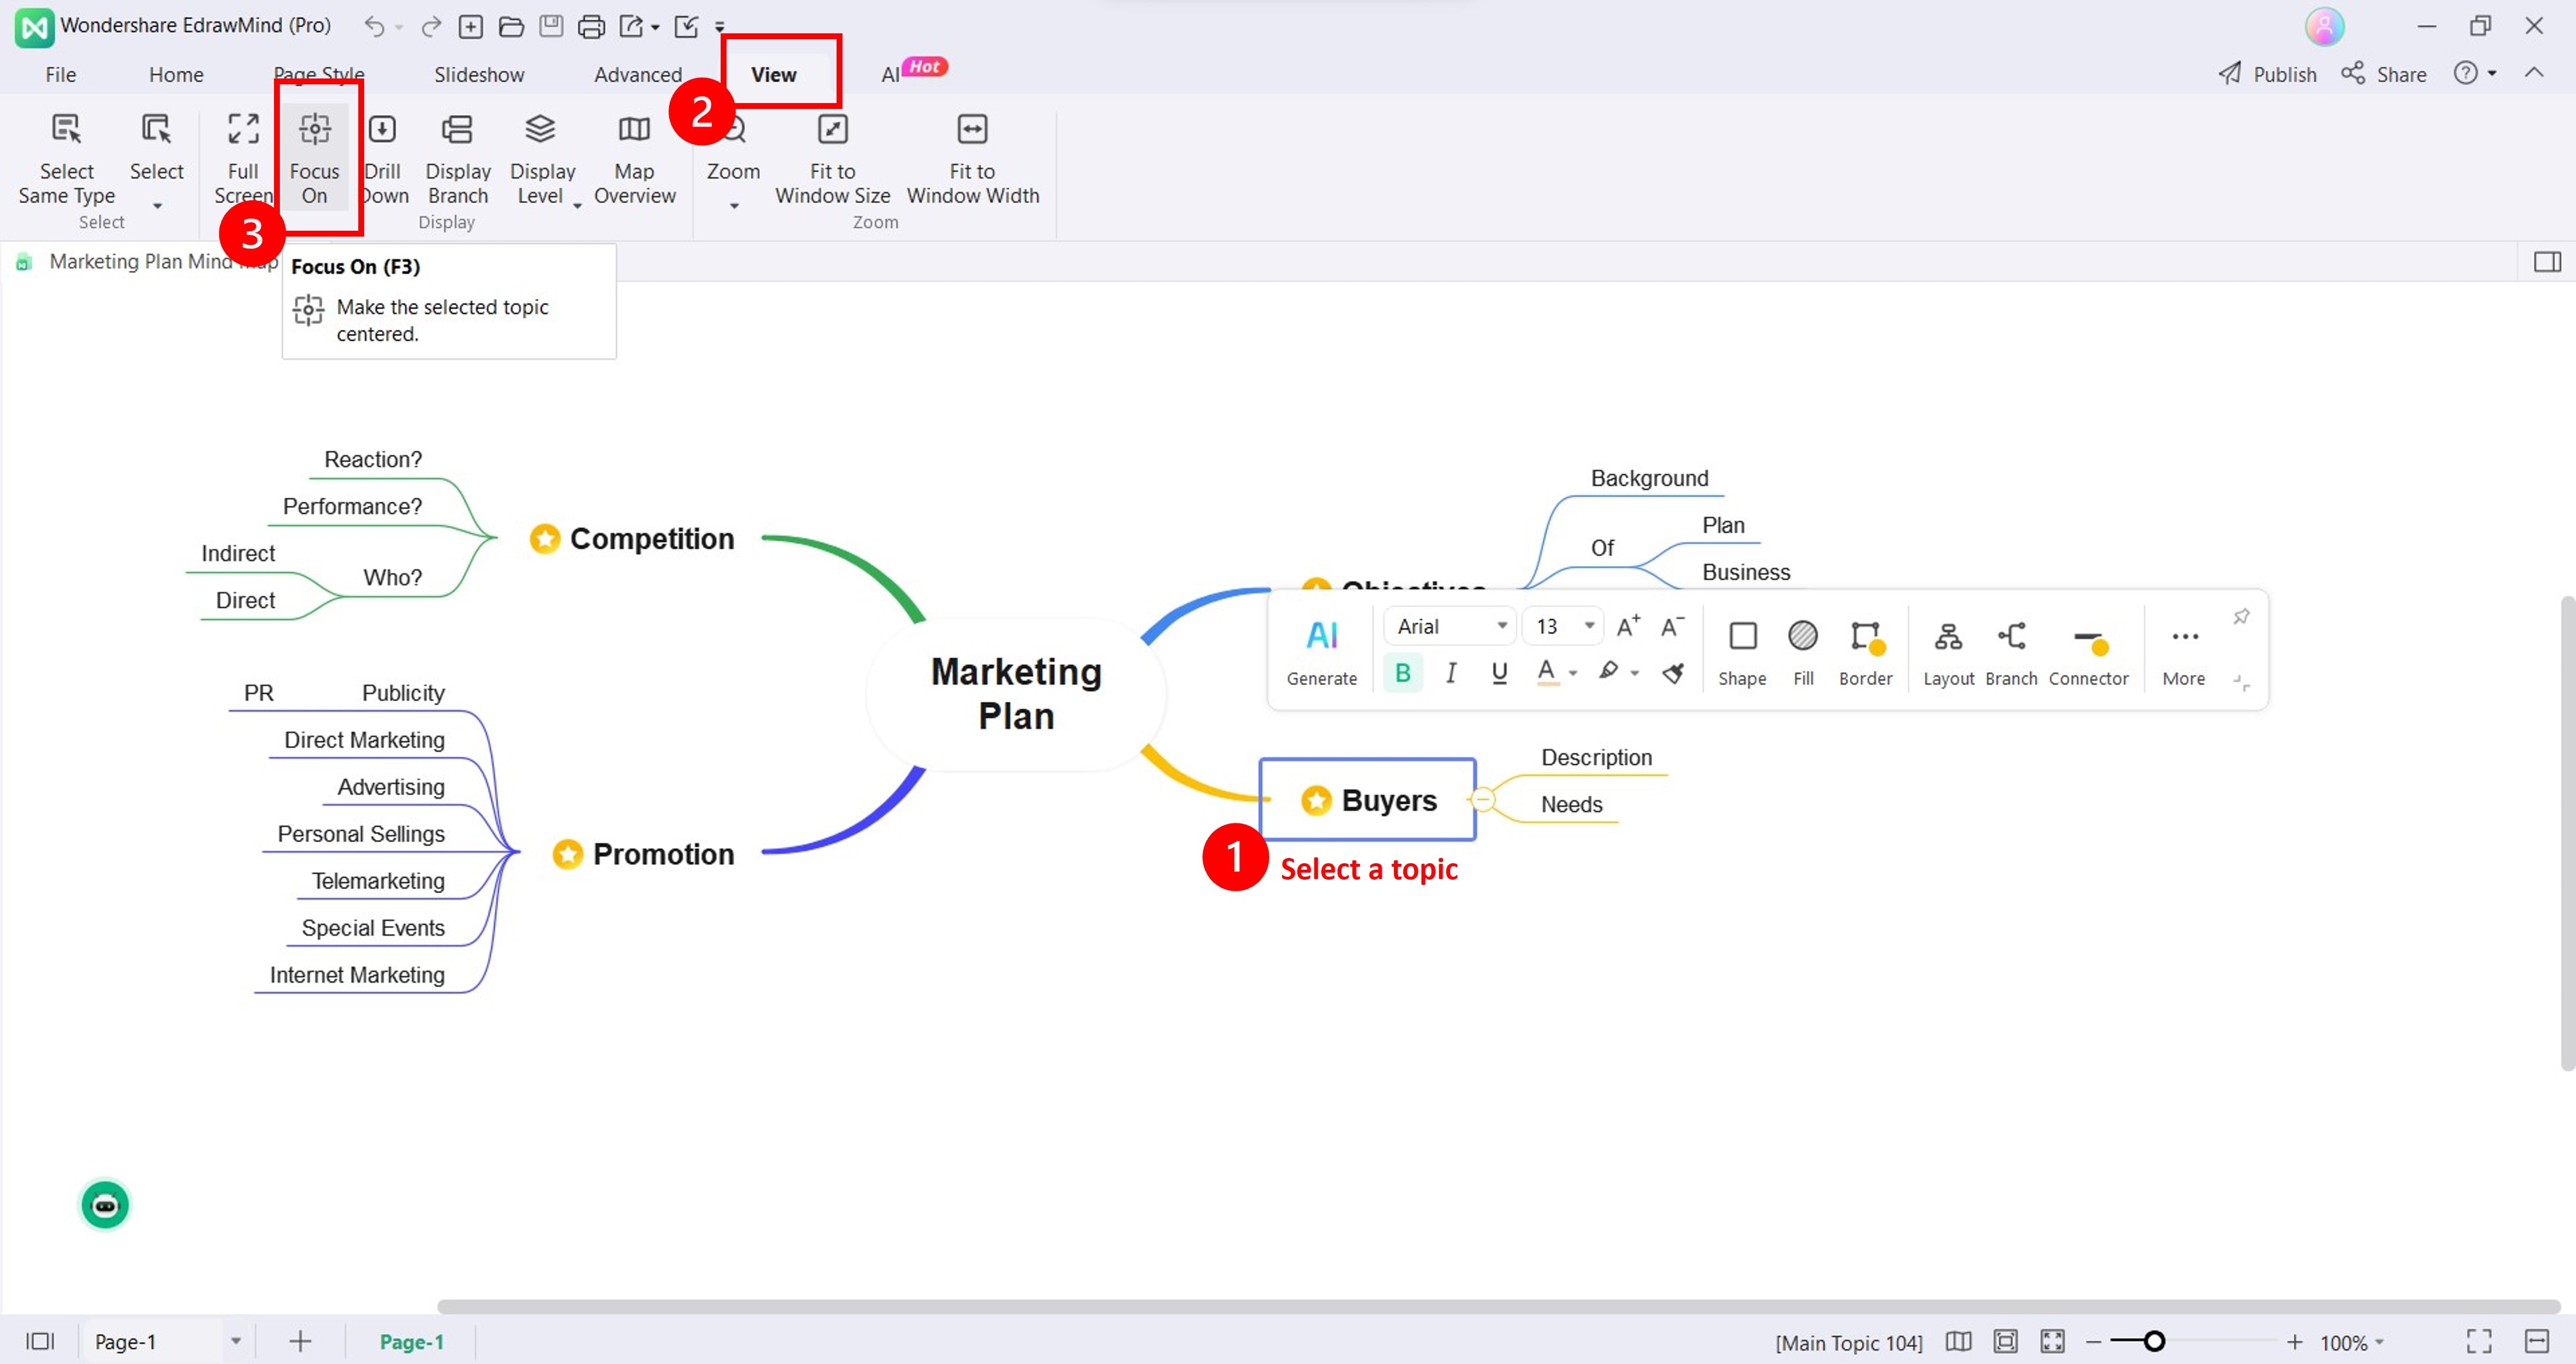2576x1364 pixels.
Task: Click the green chatbot assistant icon
Action: (x=105, y=1205)
